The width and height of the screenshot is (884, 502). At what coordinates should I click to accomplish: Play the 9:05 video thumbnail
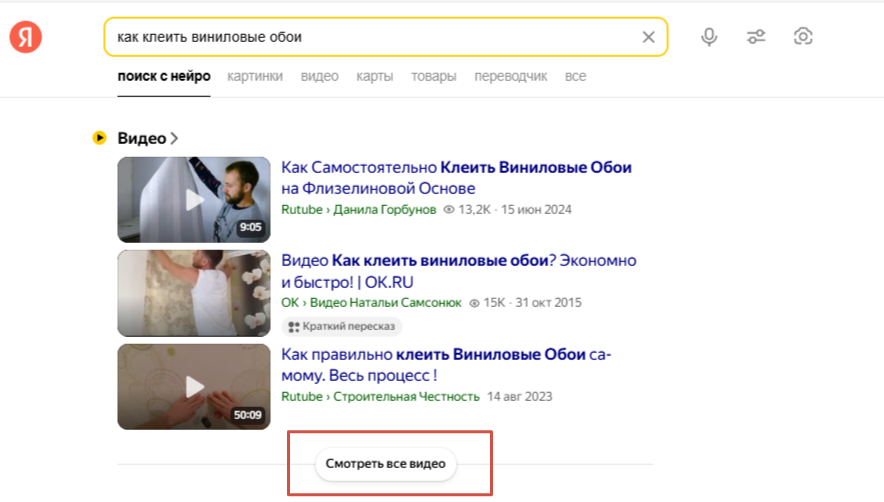[194, 200]
